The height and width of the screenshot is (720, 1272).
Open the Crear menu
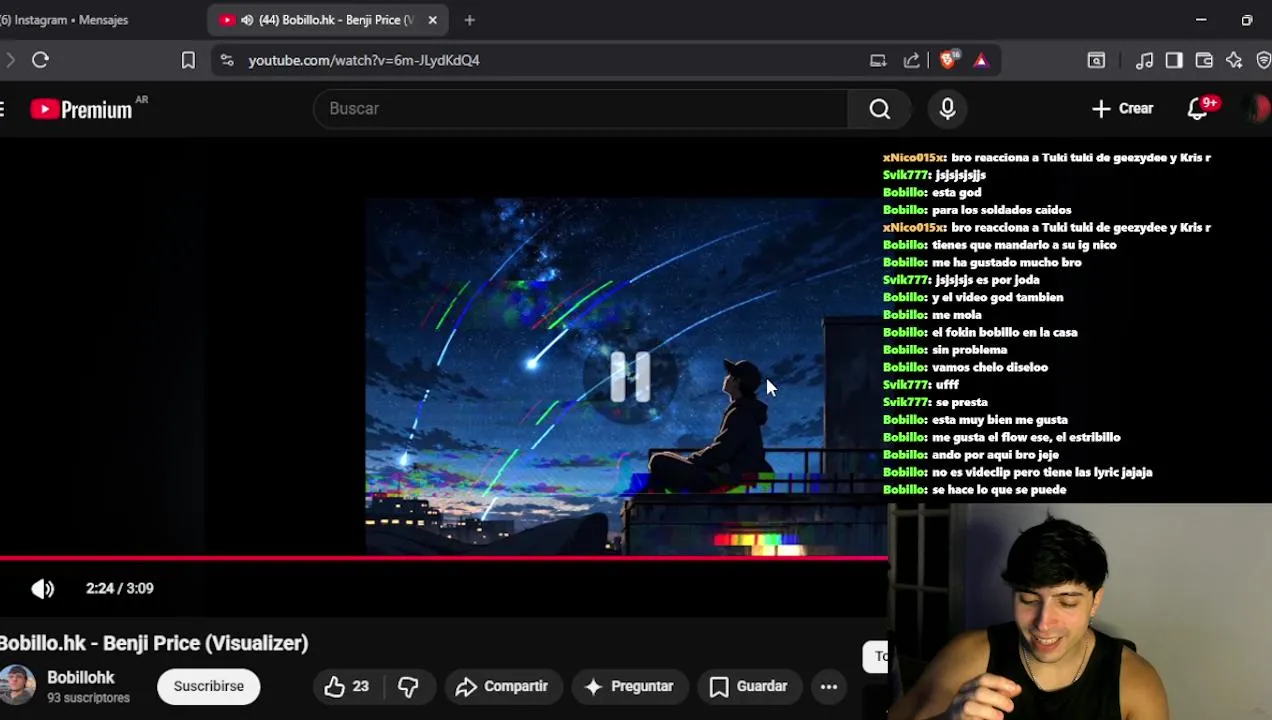[x=1122, y=108]
